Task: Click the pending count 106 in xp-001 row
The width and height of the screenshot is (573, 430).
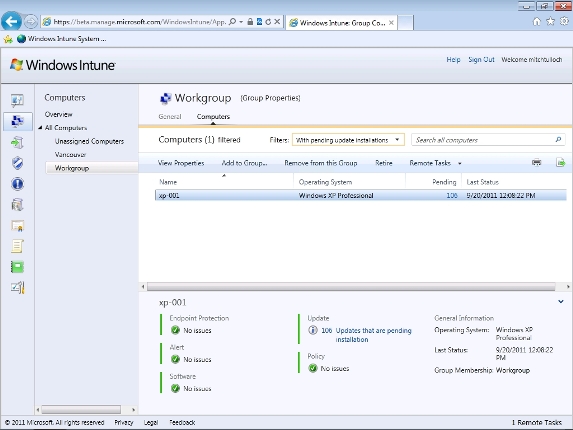Action: tap(452, 195)
